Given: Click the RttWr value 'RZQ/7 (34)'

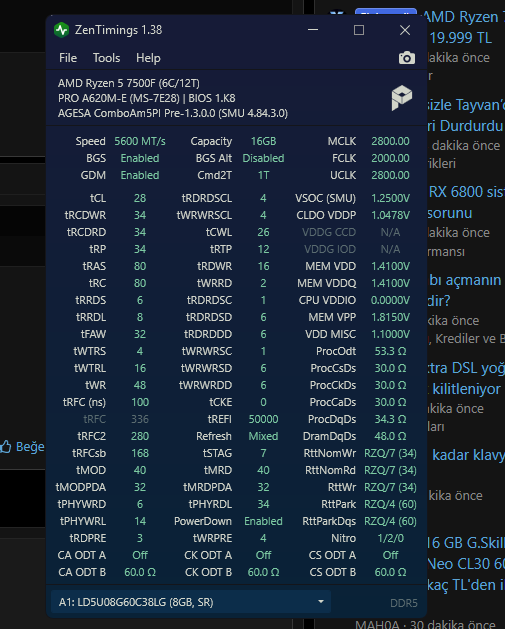Looking at the screenshot, I should (x=390, y=487).
